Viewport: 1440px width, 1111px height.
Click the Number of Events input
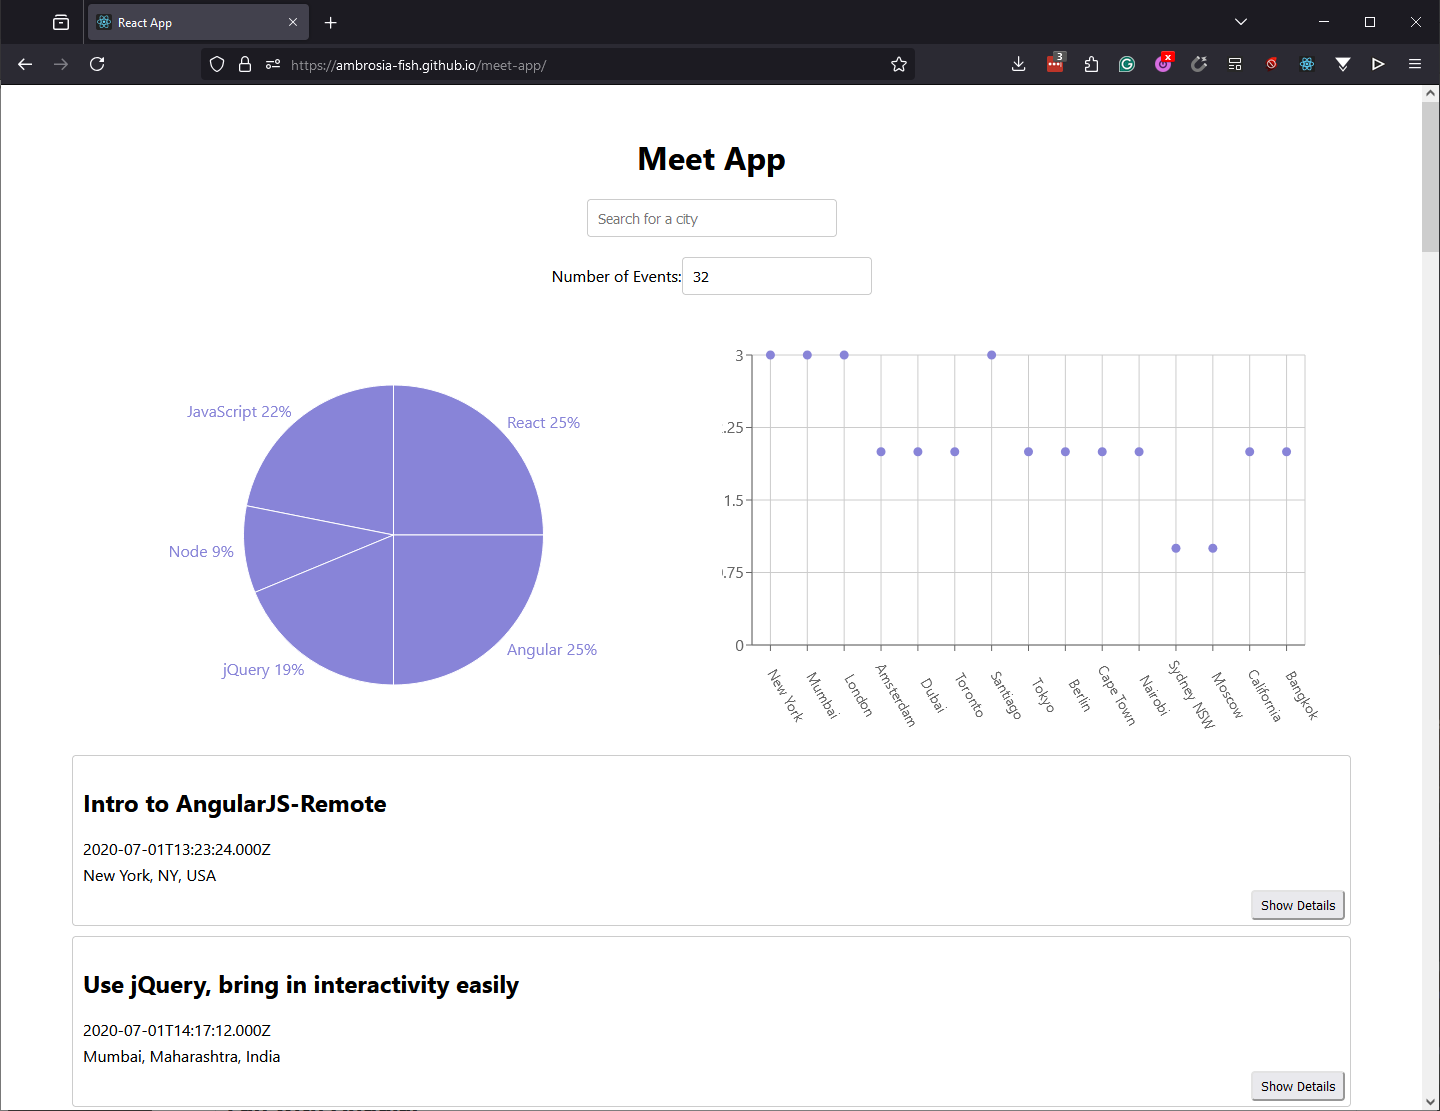pyautogui.click(x=776, y=276)
